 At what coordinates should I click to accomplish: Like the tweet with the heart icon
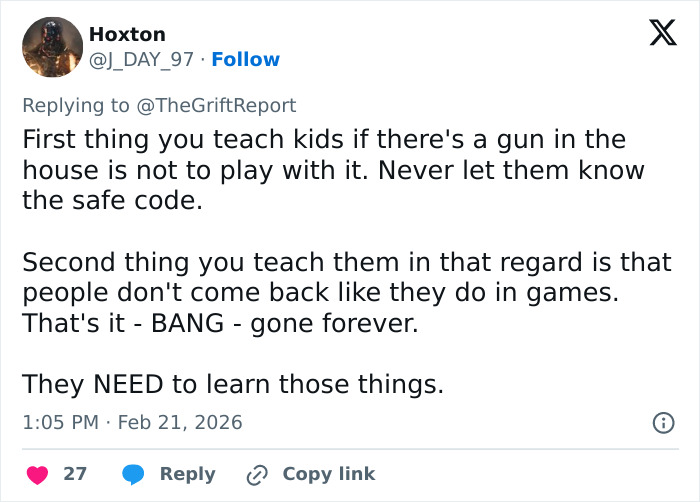coord(37,474)
